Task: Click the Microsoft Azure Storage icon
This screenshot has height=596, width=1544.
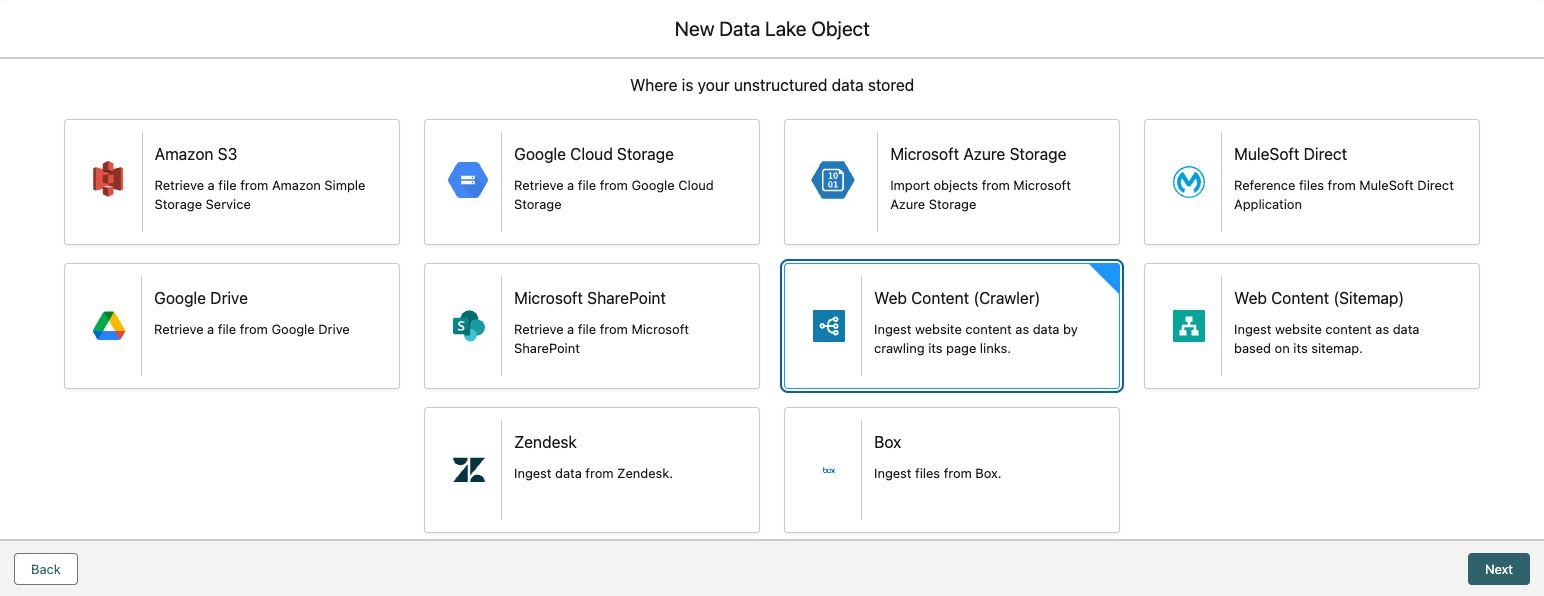Action: 832,181
